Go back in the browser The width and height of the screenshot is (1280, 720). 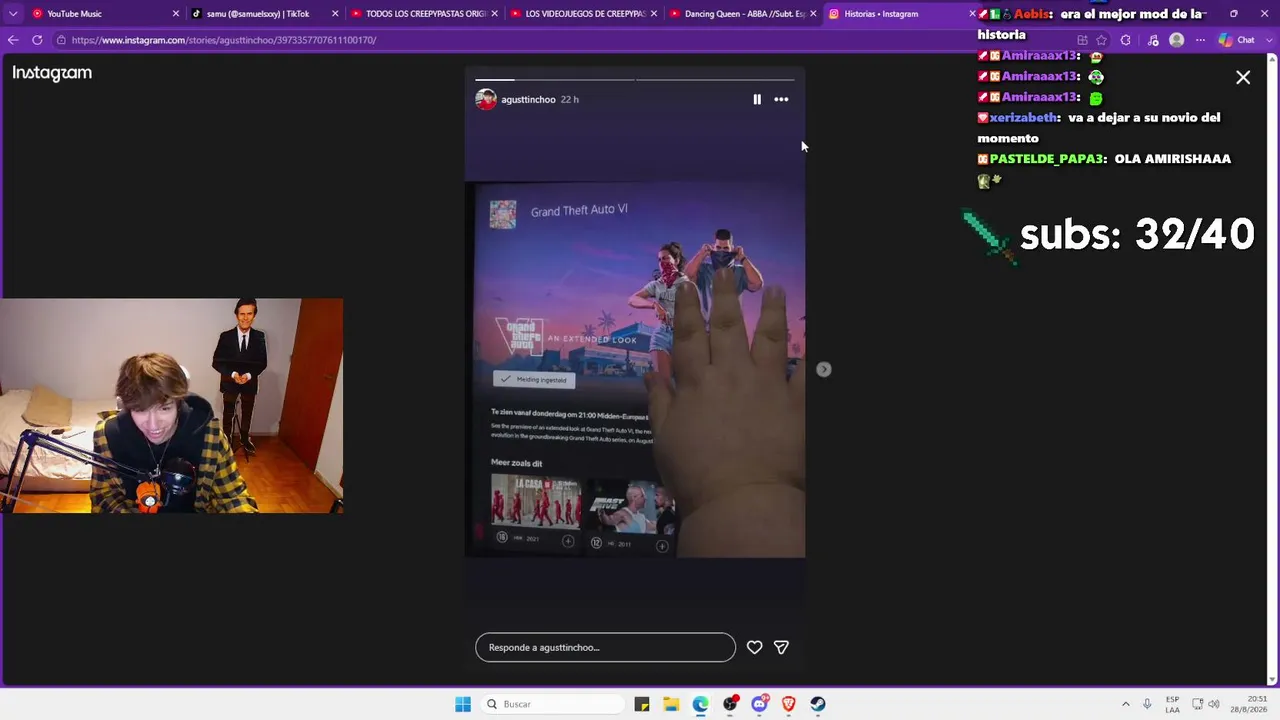click(x=13, y=40)
